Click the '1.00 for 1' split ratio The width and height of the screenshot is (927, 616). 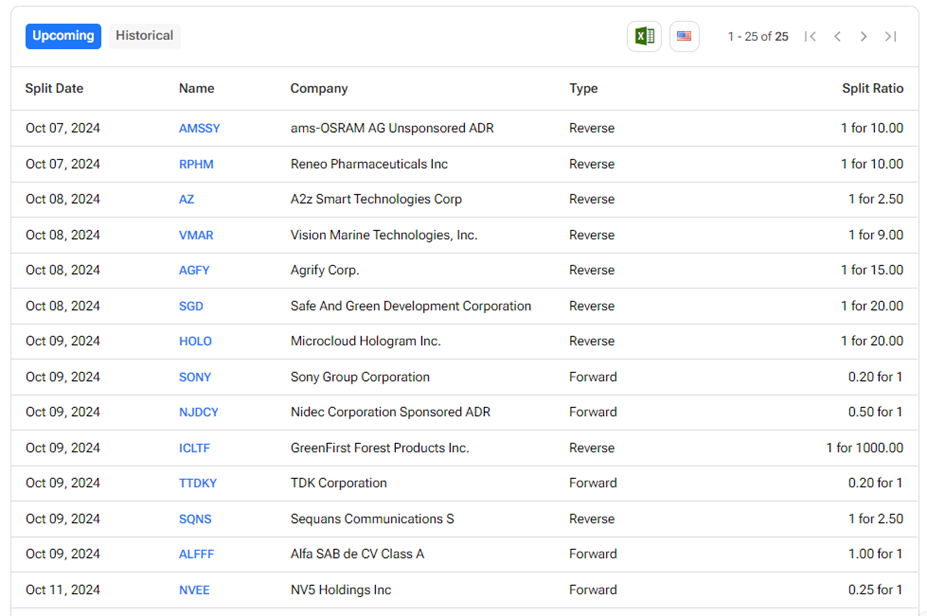(876, 554)
